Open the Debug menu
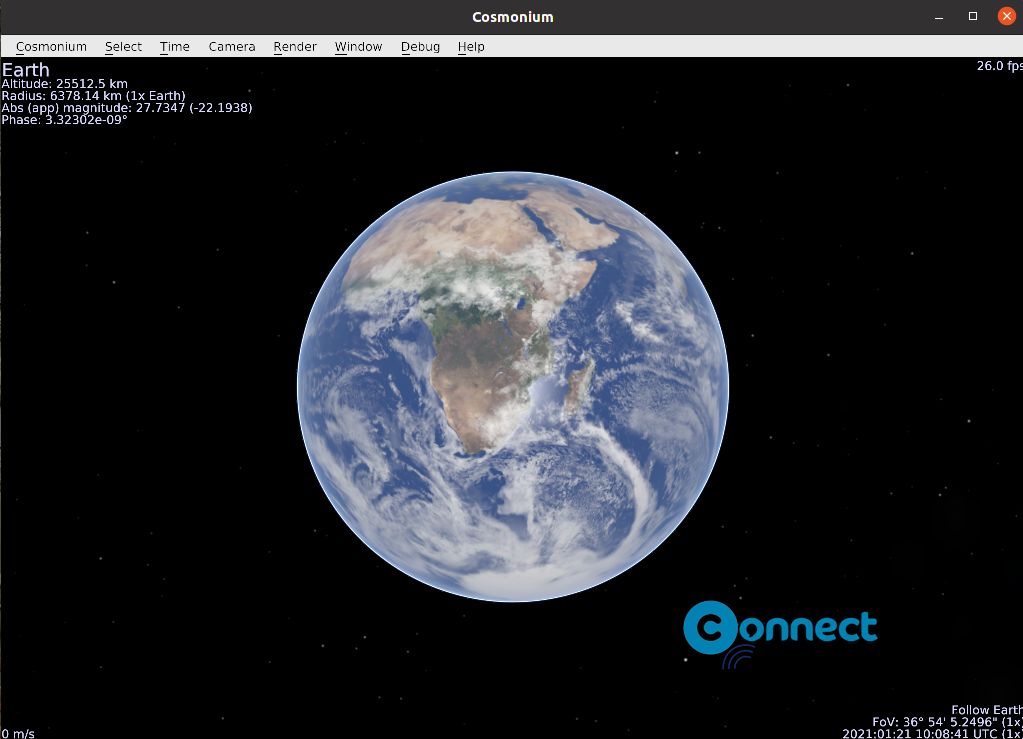Viewport: 1023px width, 739px height. click(x=420, y=46)
